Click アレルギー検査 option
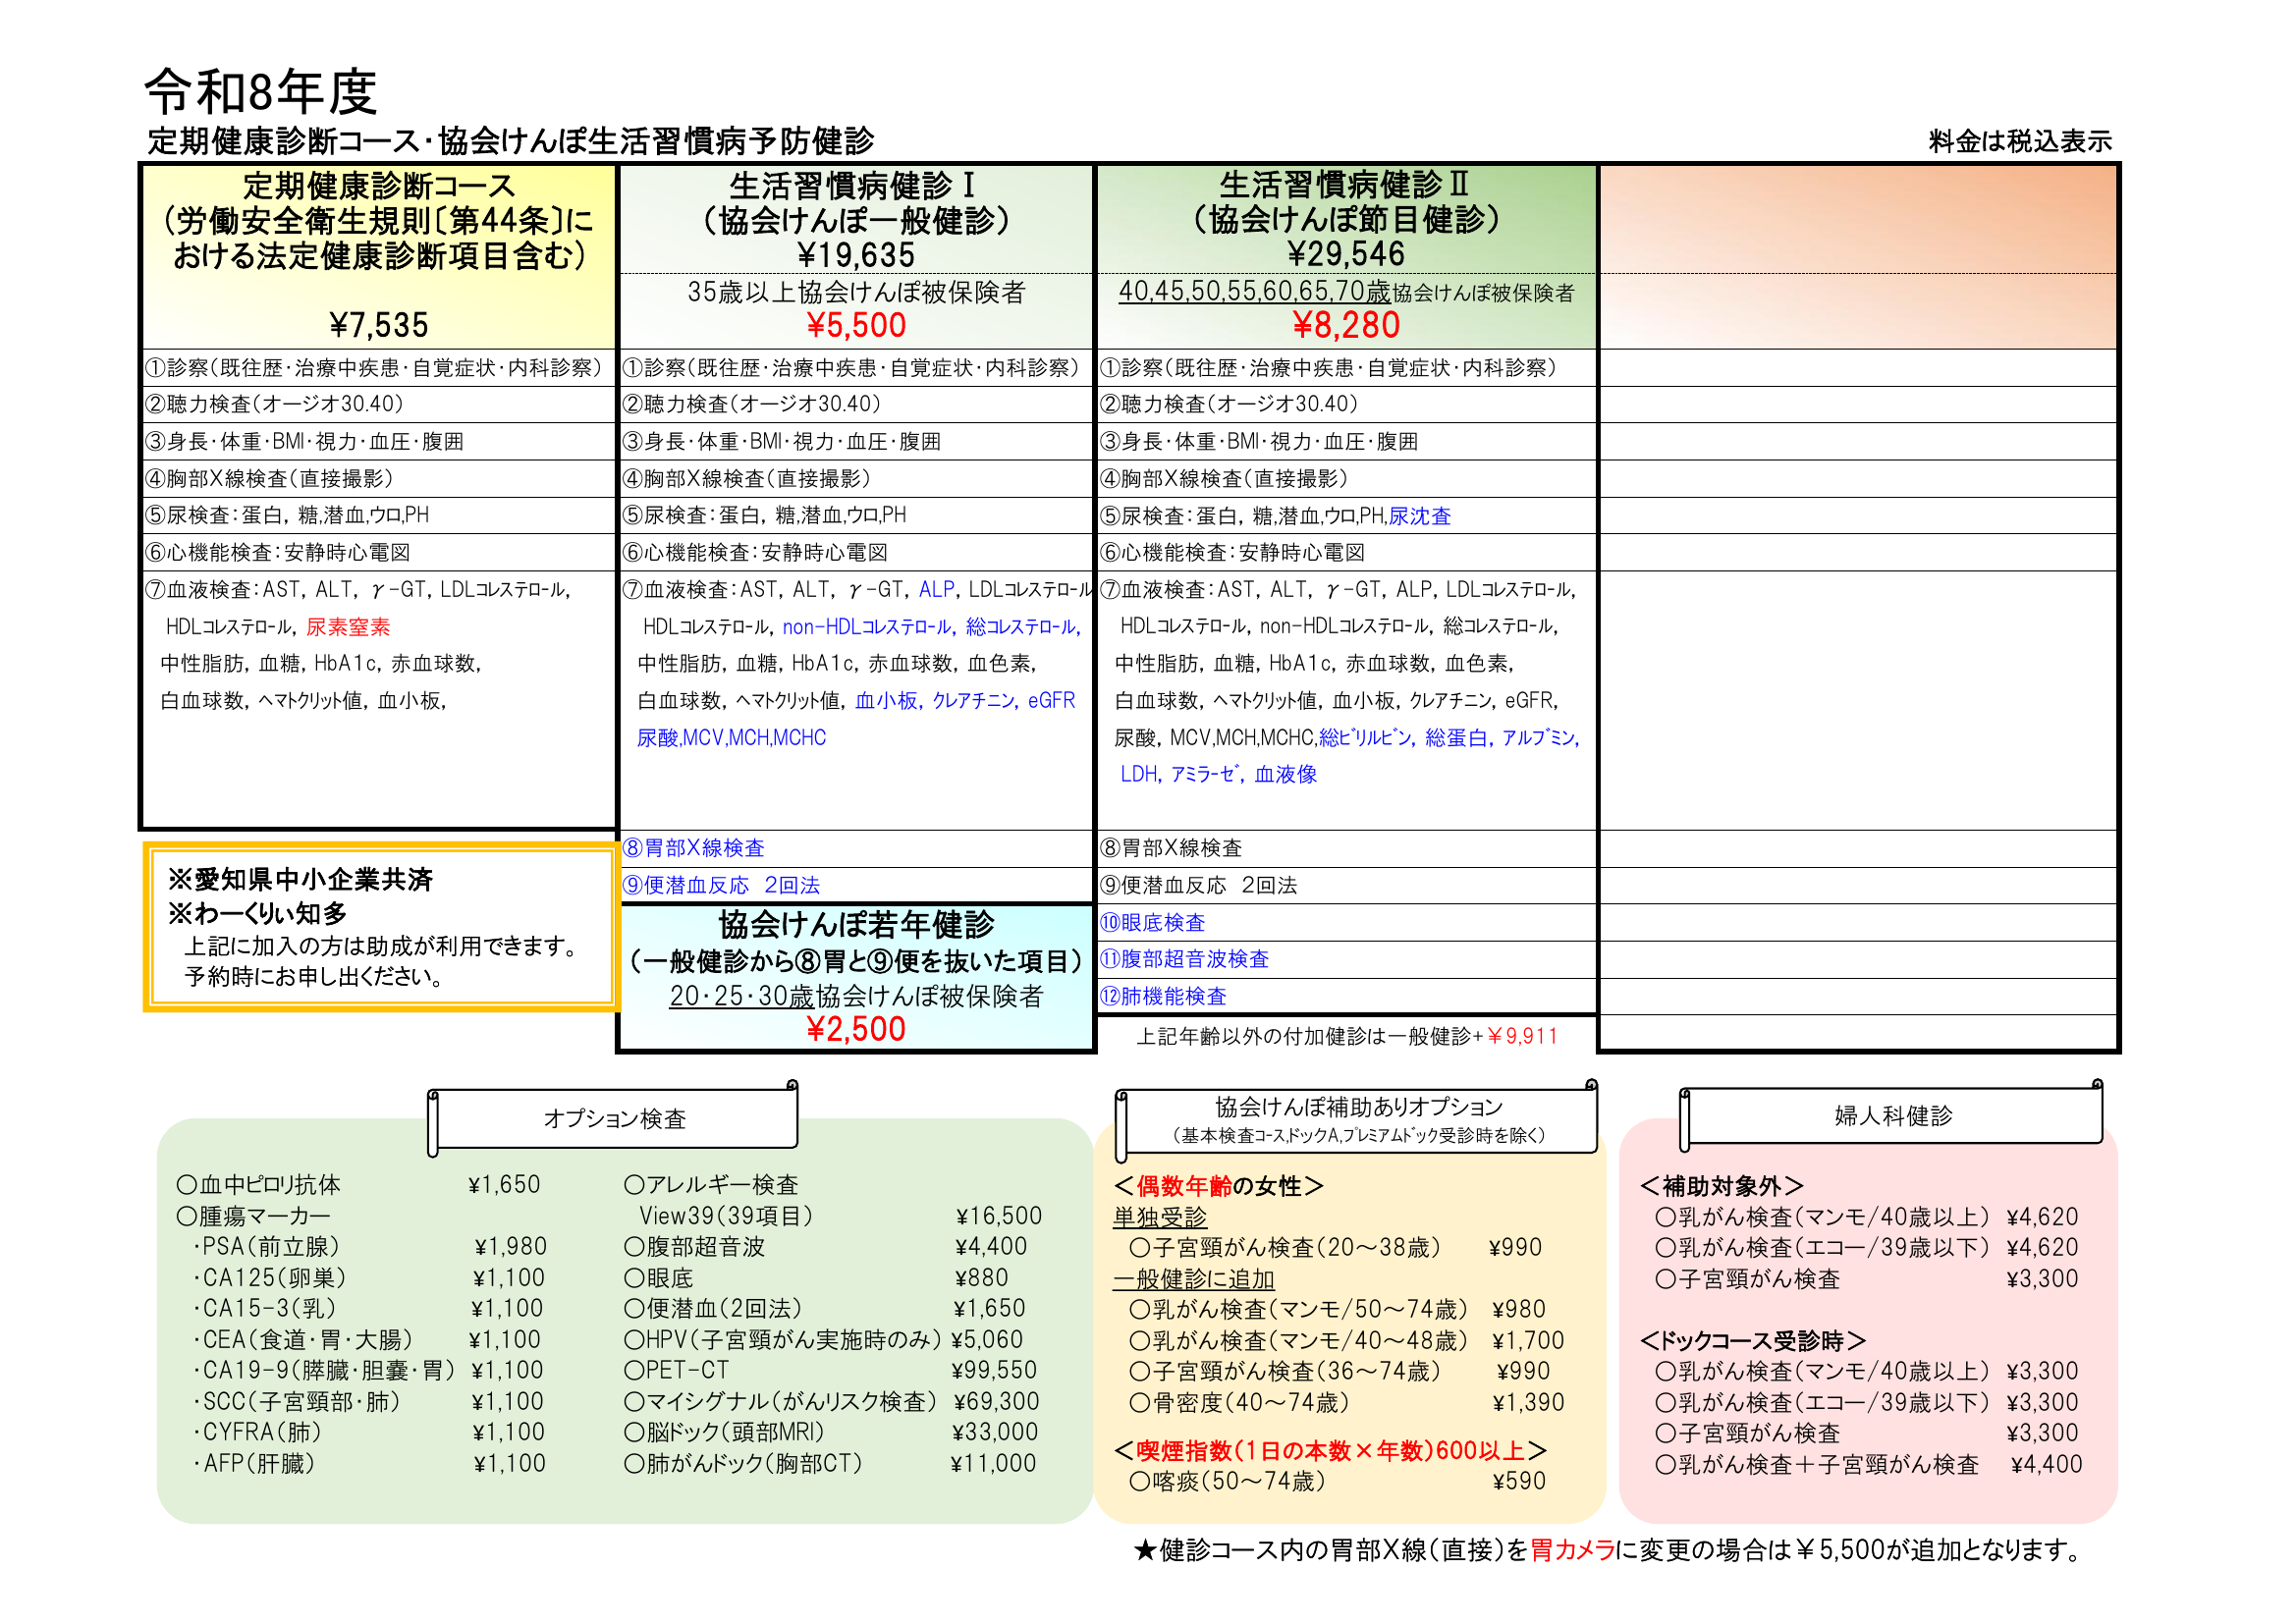The height and width of the screenshot is (1624, 2296). (x=711, y=1185)
